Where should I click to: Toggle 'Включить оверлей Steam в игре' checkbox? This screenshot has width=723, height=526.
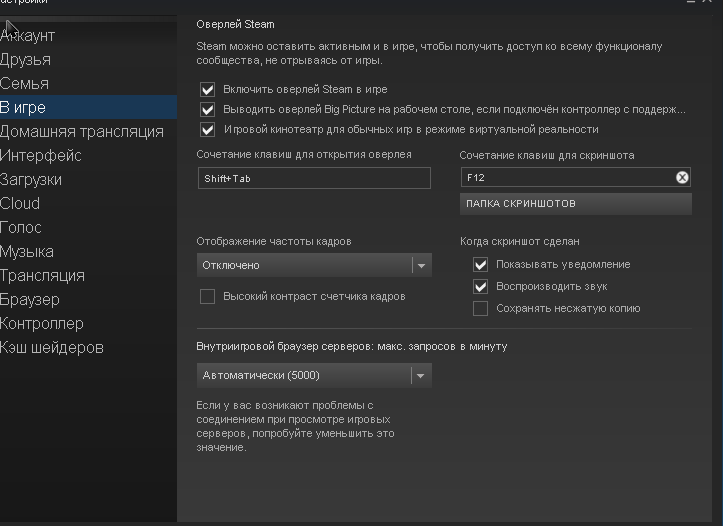(208, 89)
